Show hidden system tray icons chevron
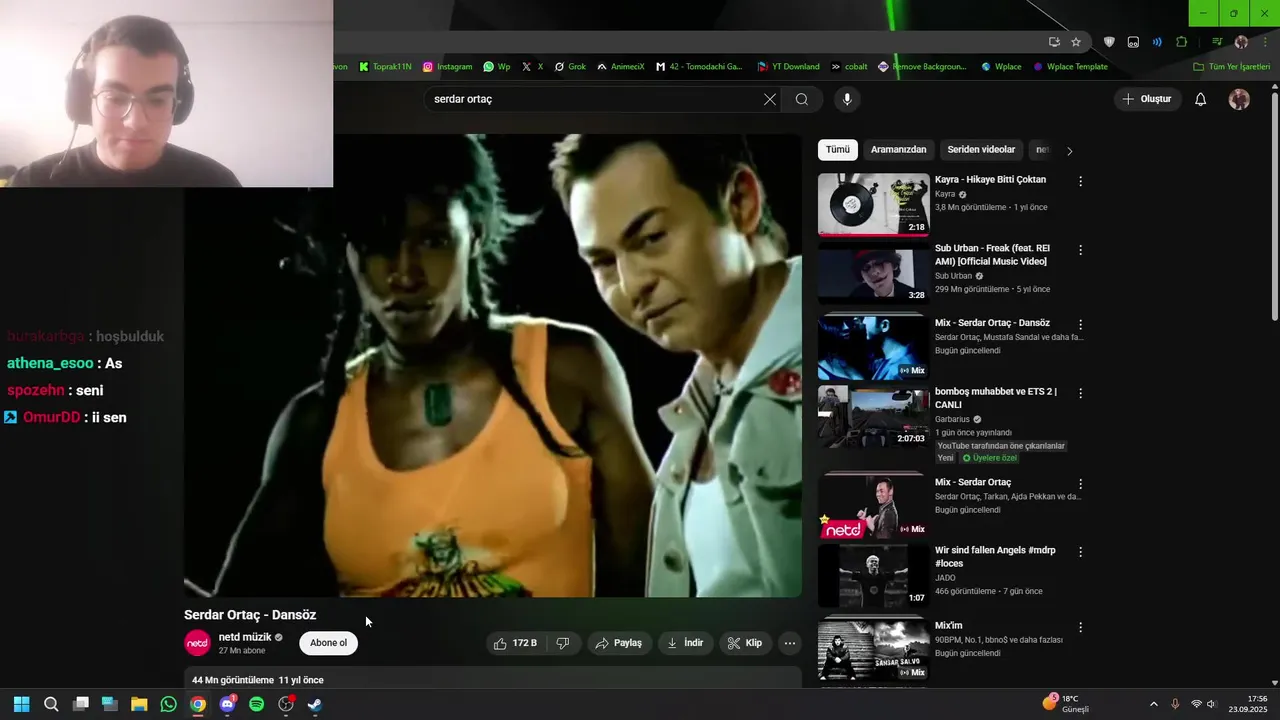This screenshot has height=720, width=1280. coord(1153,704)
